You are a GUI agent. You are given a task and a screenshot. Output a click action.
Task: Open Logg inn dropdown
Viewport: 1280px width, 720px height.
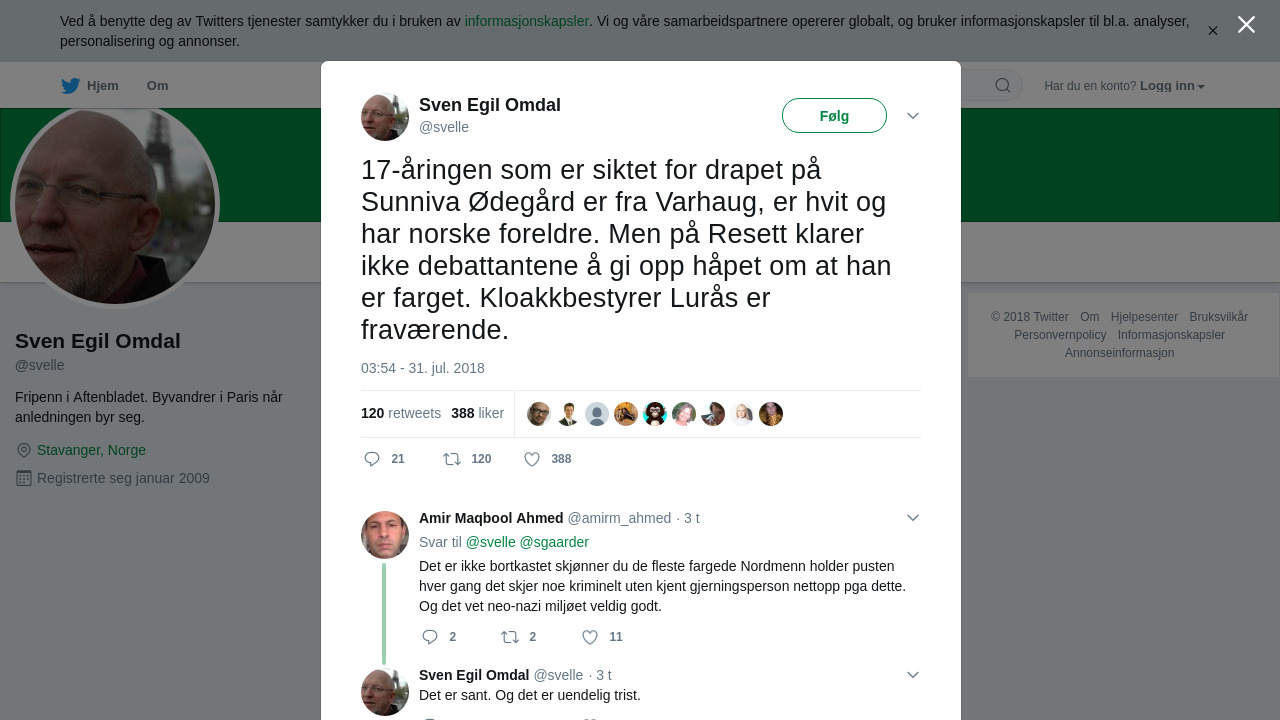tap(1172, 86)
